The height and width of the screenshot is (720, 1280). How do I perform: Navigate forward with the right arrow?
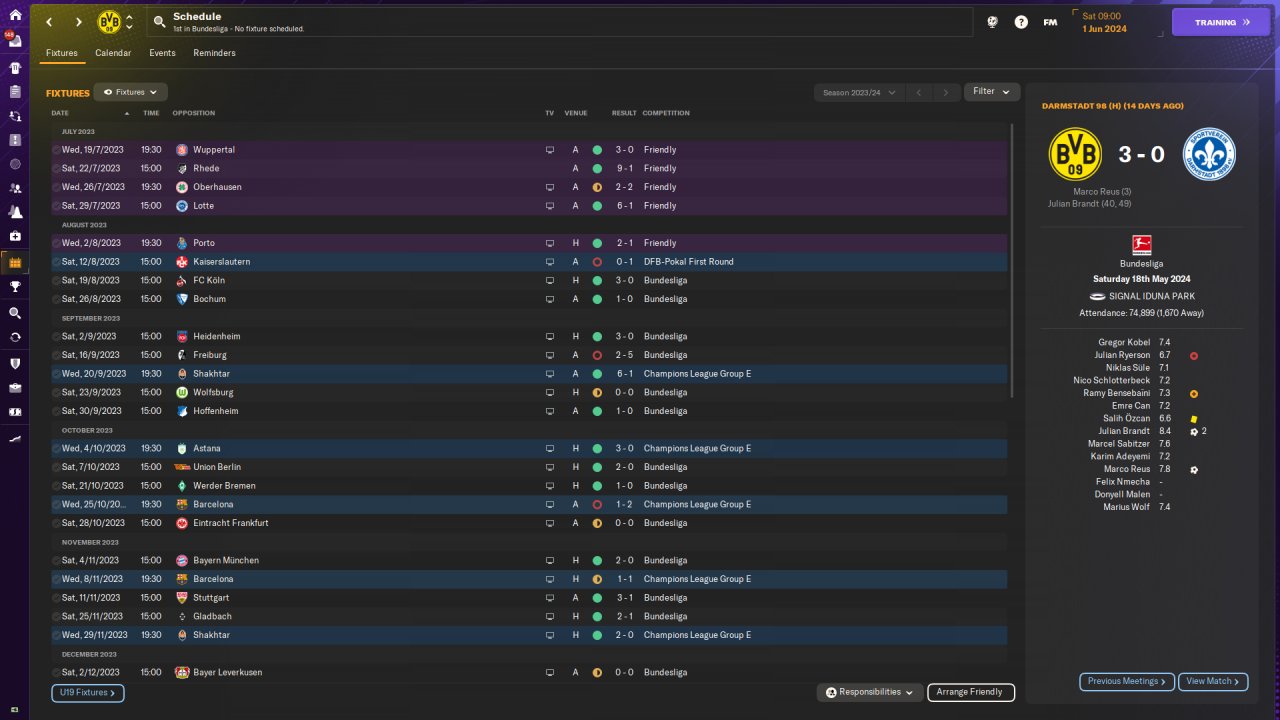coord(78,22)
